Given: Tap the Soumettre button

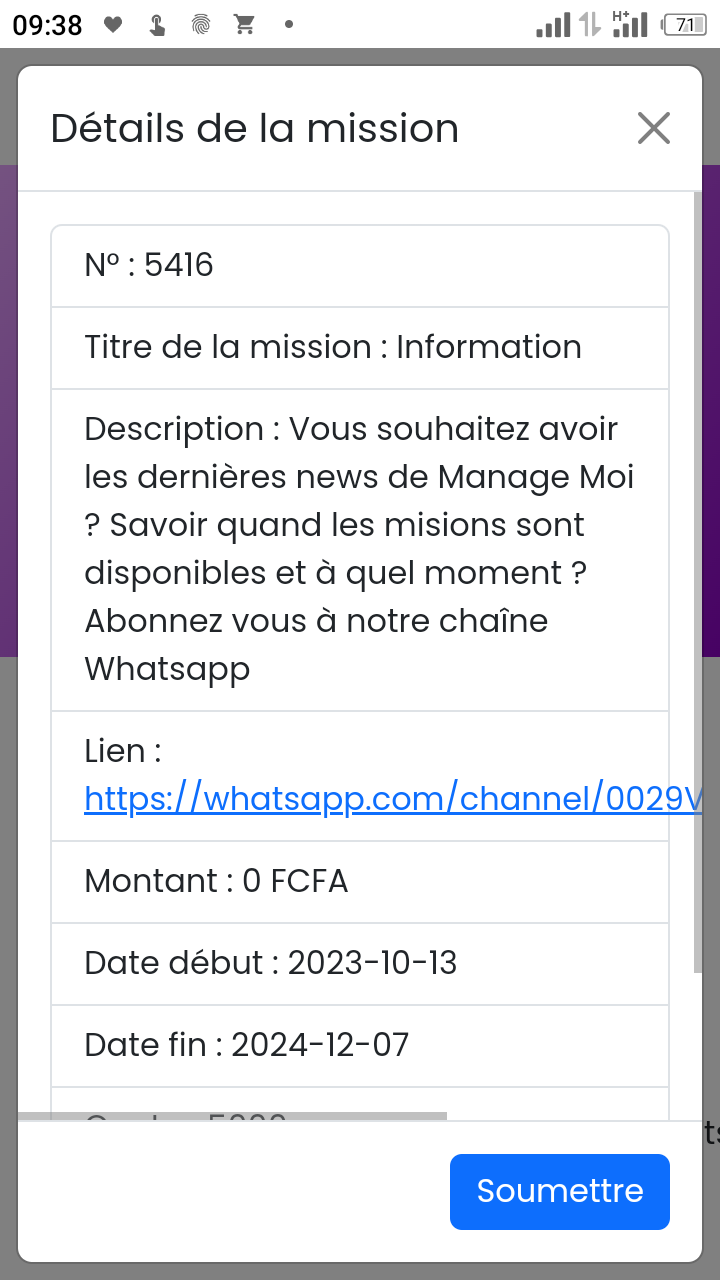Looking at the screenshot, I should [x=559, y=1191].
